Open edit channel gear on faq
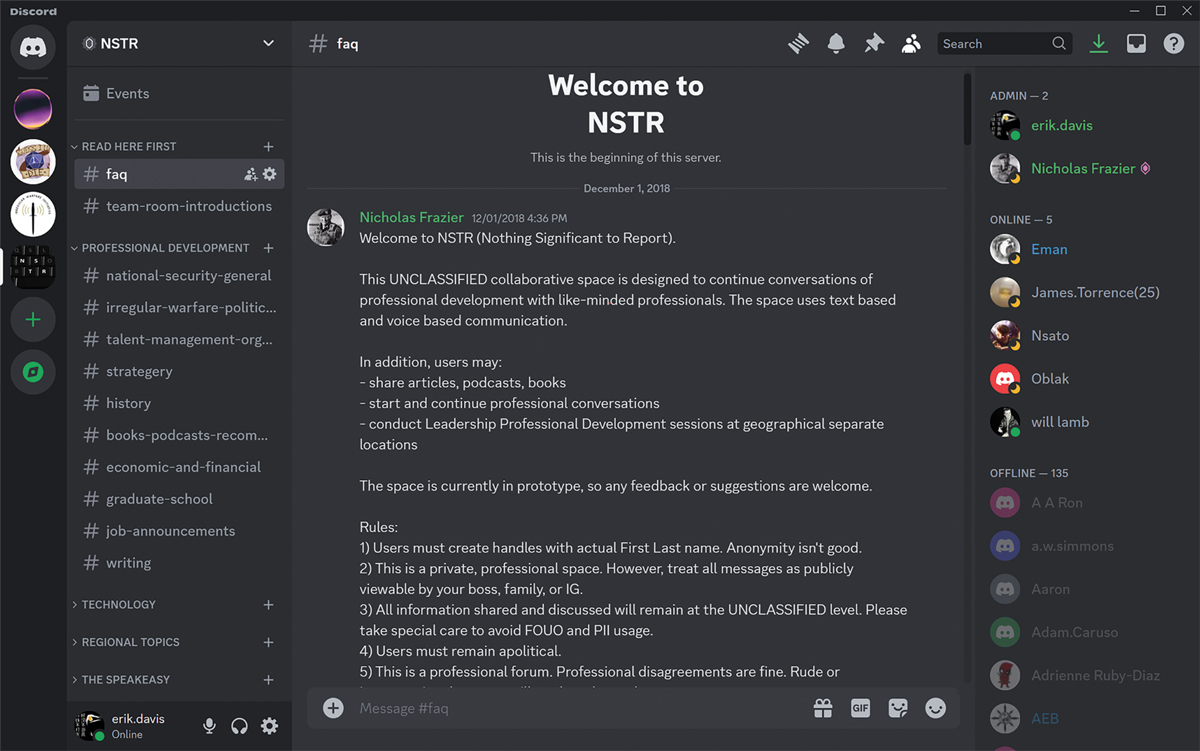 [x=269, y=174]
